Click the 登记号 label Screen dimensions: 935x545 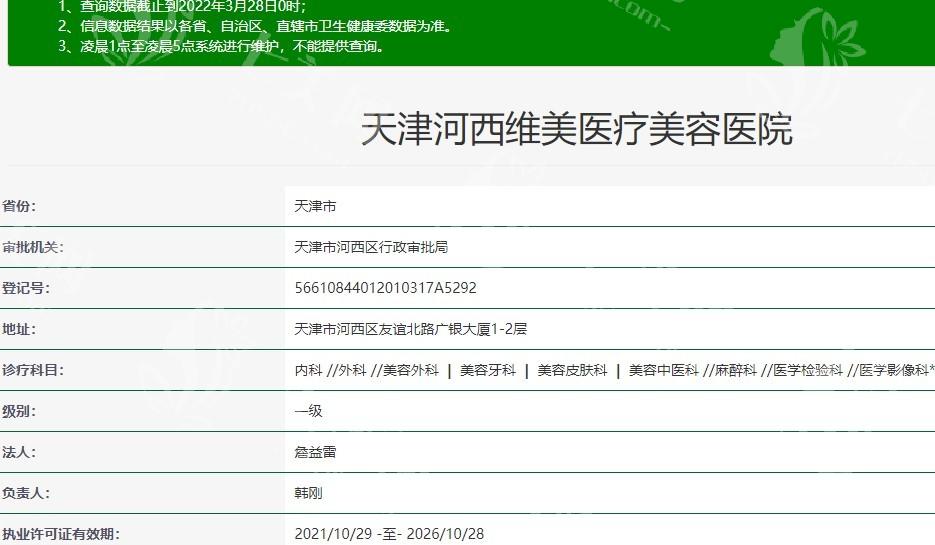(26, 288)
